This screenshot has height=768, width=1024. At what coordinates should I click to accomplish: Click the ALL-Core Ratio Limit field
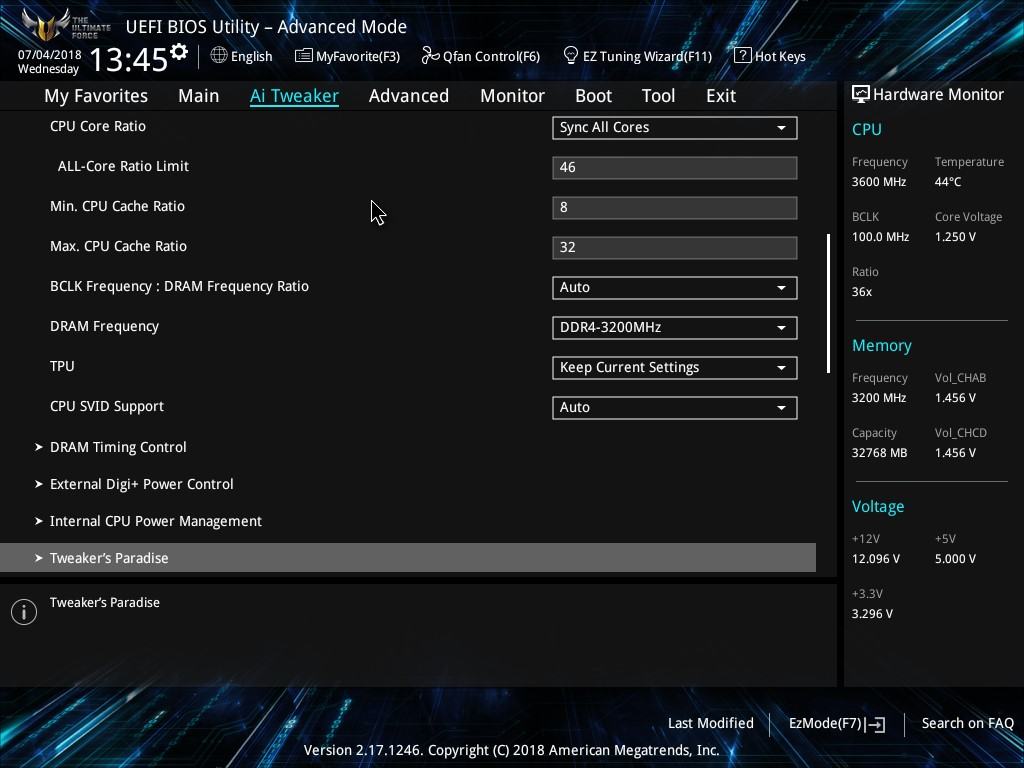[x=675, y=167]
